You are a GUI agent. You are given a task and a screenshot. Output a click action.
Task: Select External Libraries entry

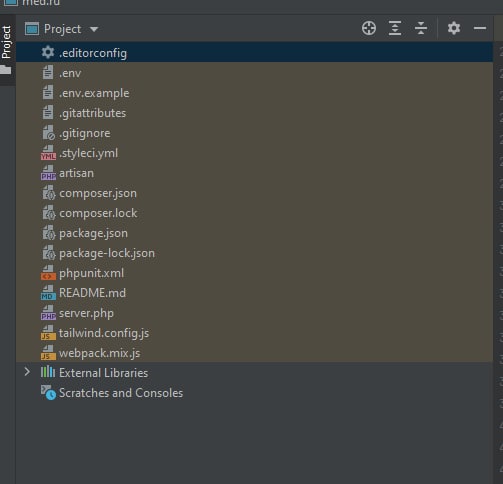point(254,373)
